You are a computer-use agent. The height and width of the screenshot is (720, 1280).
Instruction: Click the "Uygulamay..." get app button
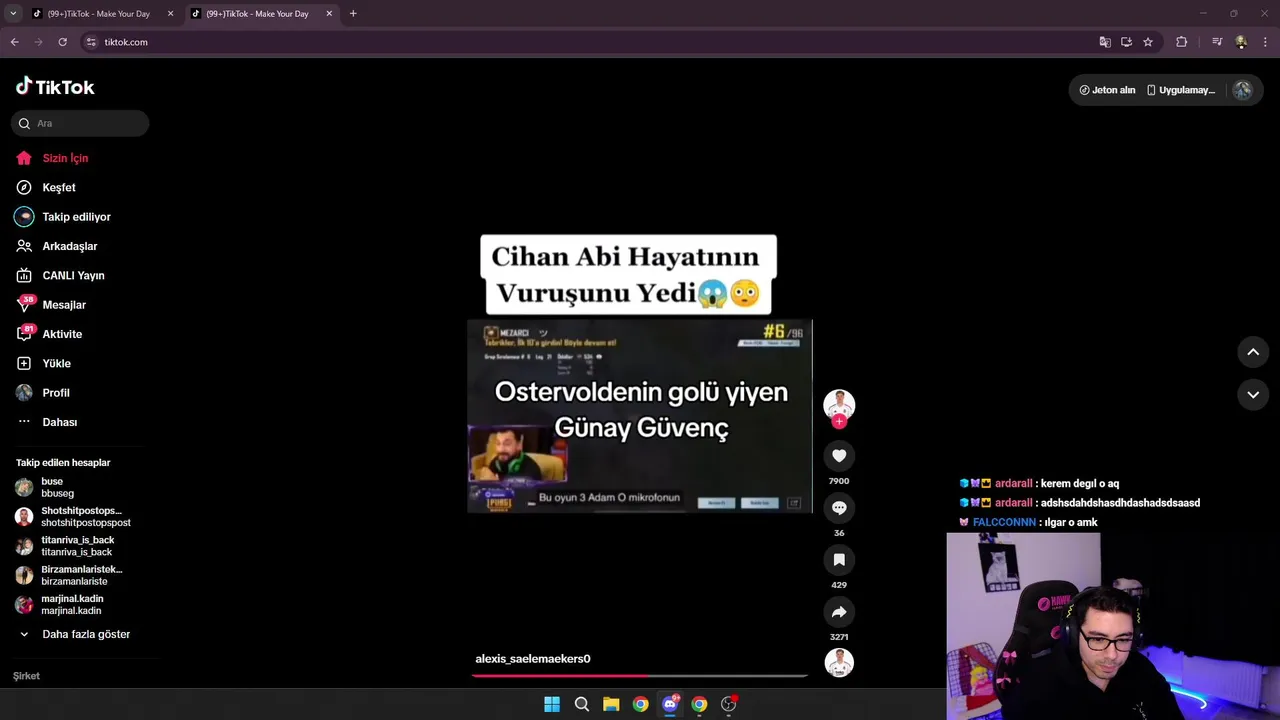click(x=1181, y=90)
